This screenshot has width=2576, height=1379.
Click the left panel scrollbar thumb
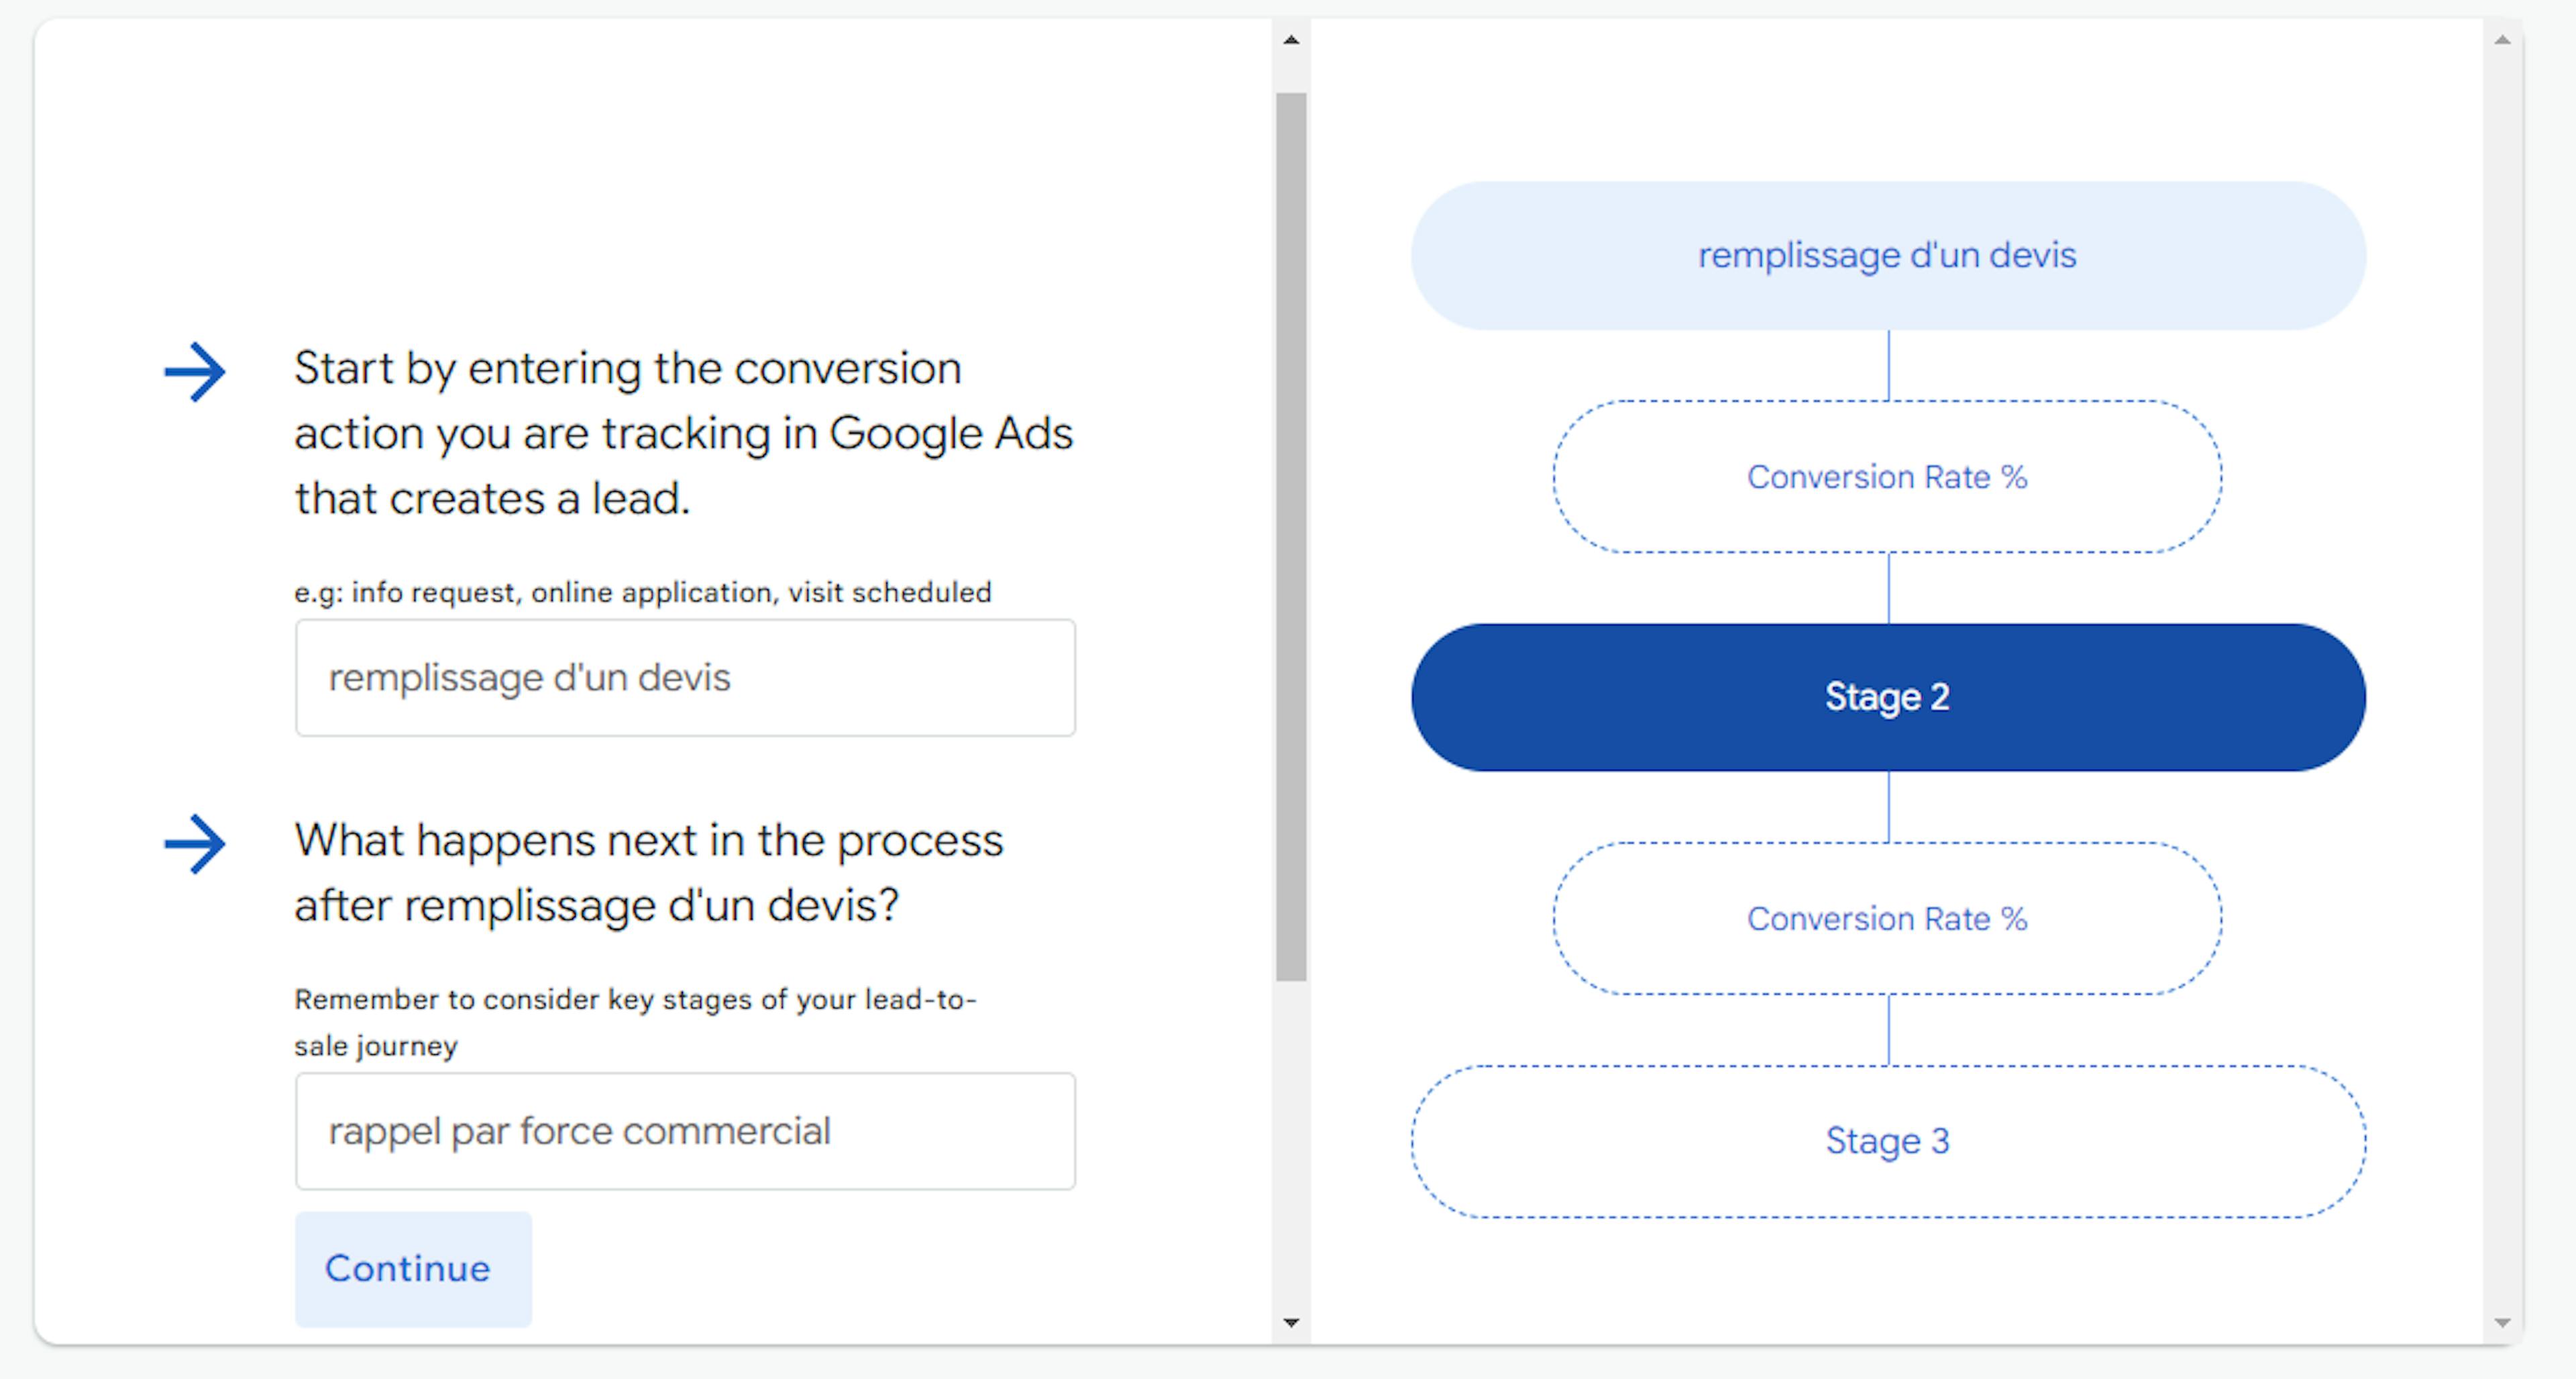1291,536
